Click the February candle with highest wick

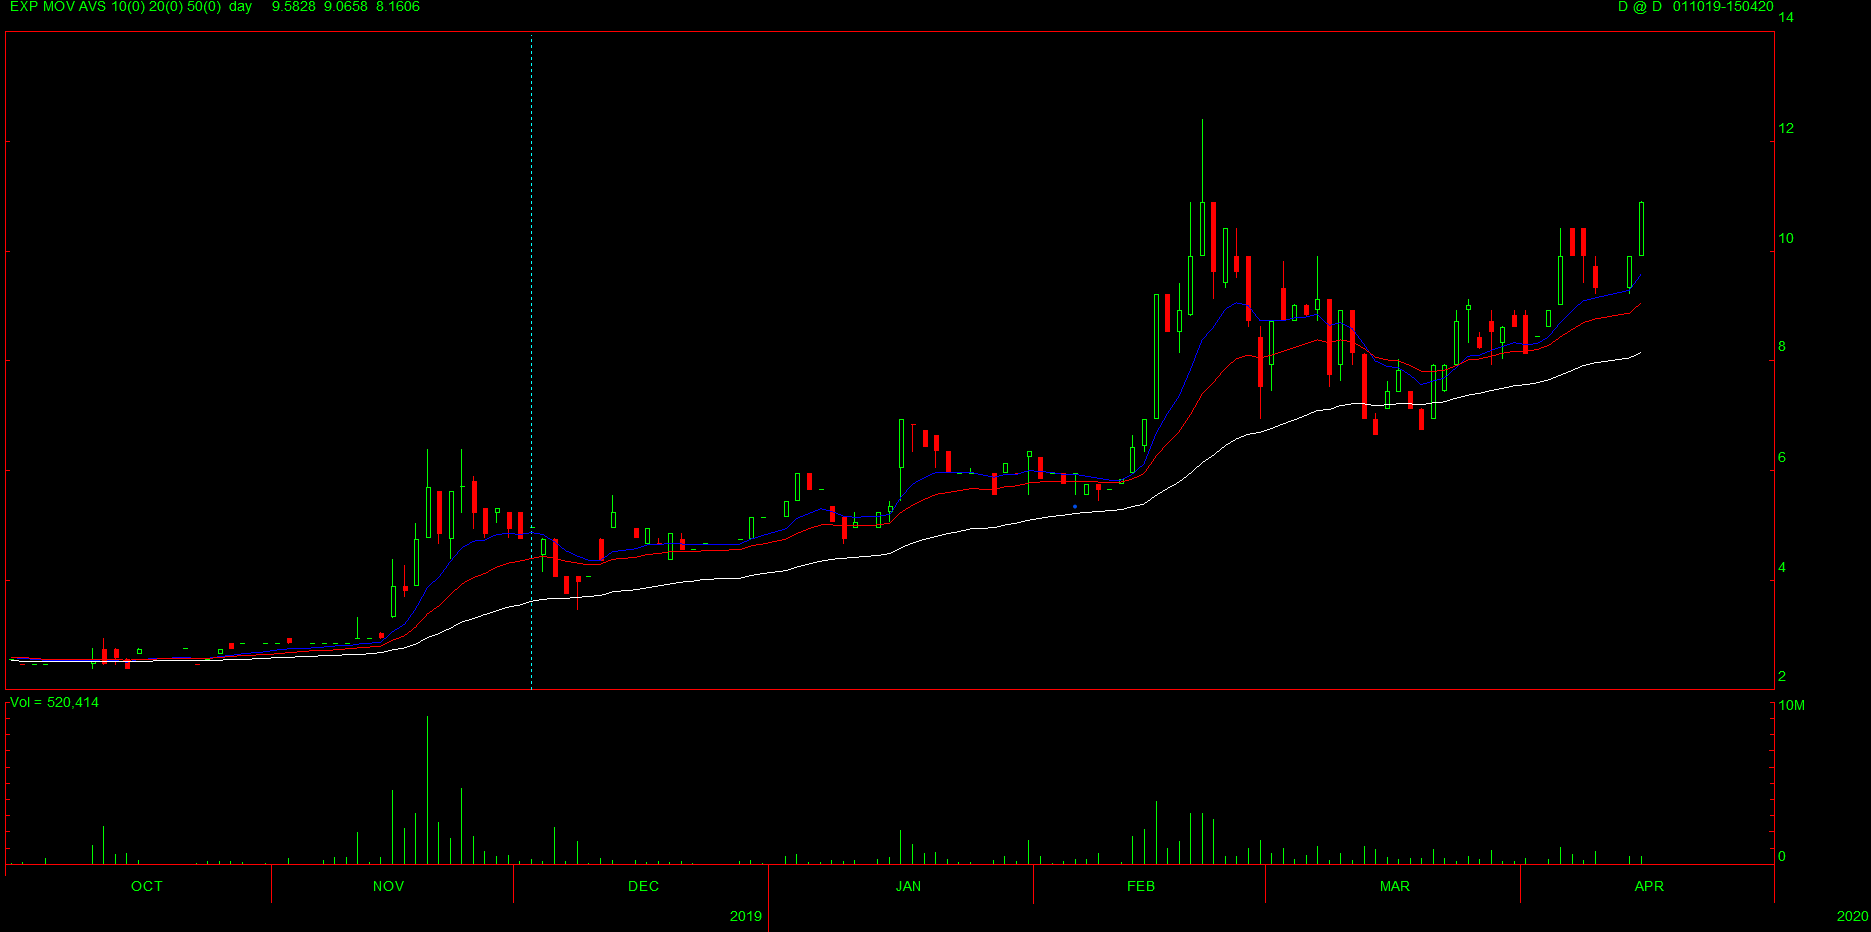click(x=1202, y=188)
